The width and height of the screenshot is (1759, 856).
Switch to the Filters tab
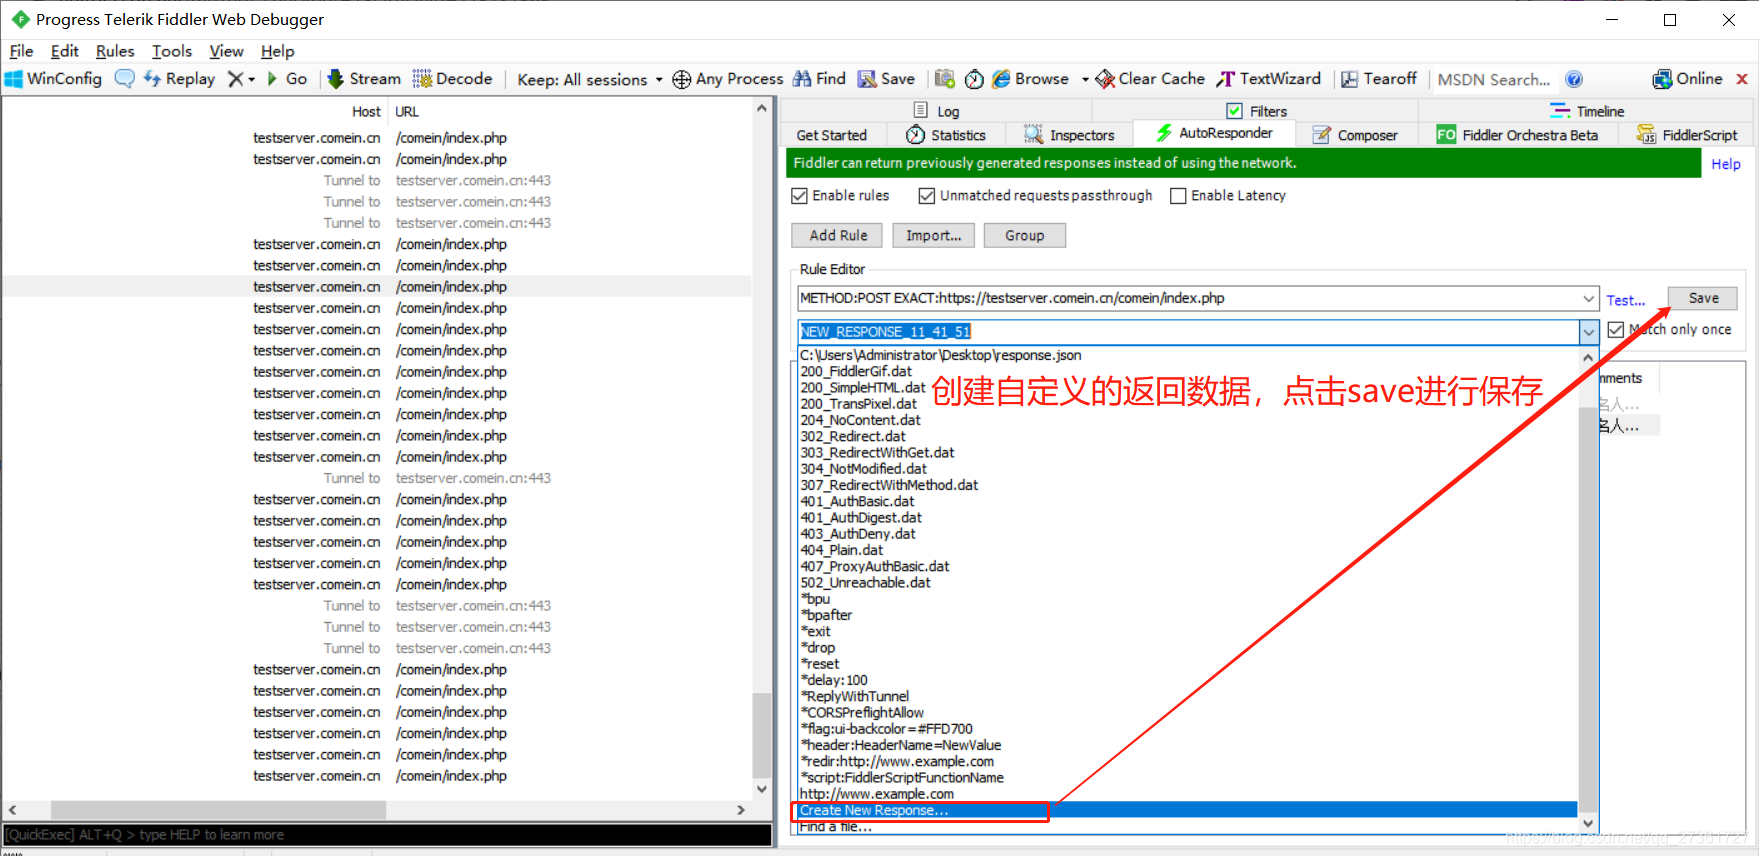(1256, 111)
